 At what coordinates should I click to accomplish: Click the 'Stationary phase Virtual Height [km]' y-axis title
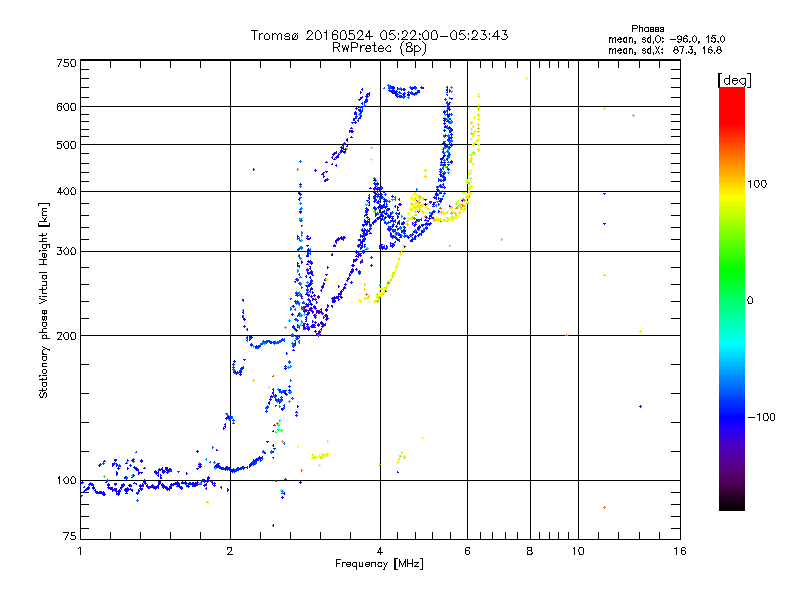point(43,300)
